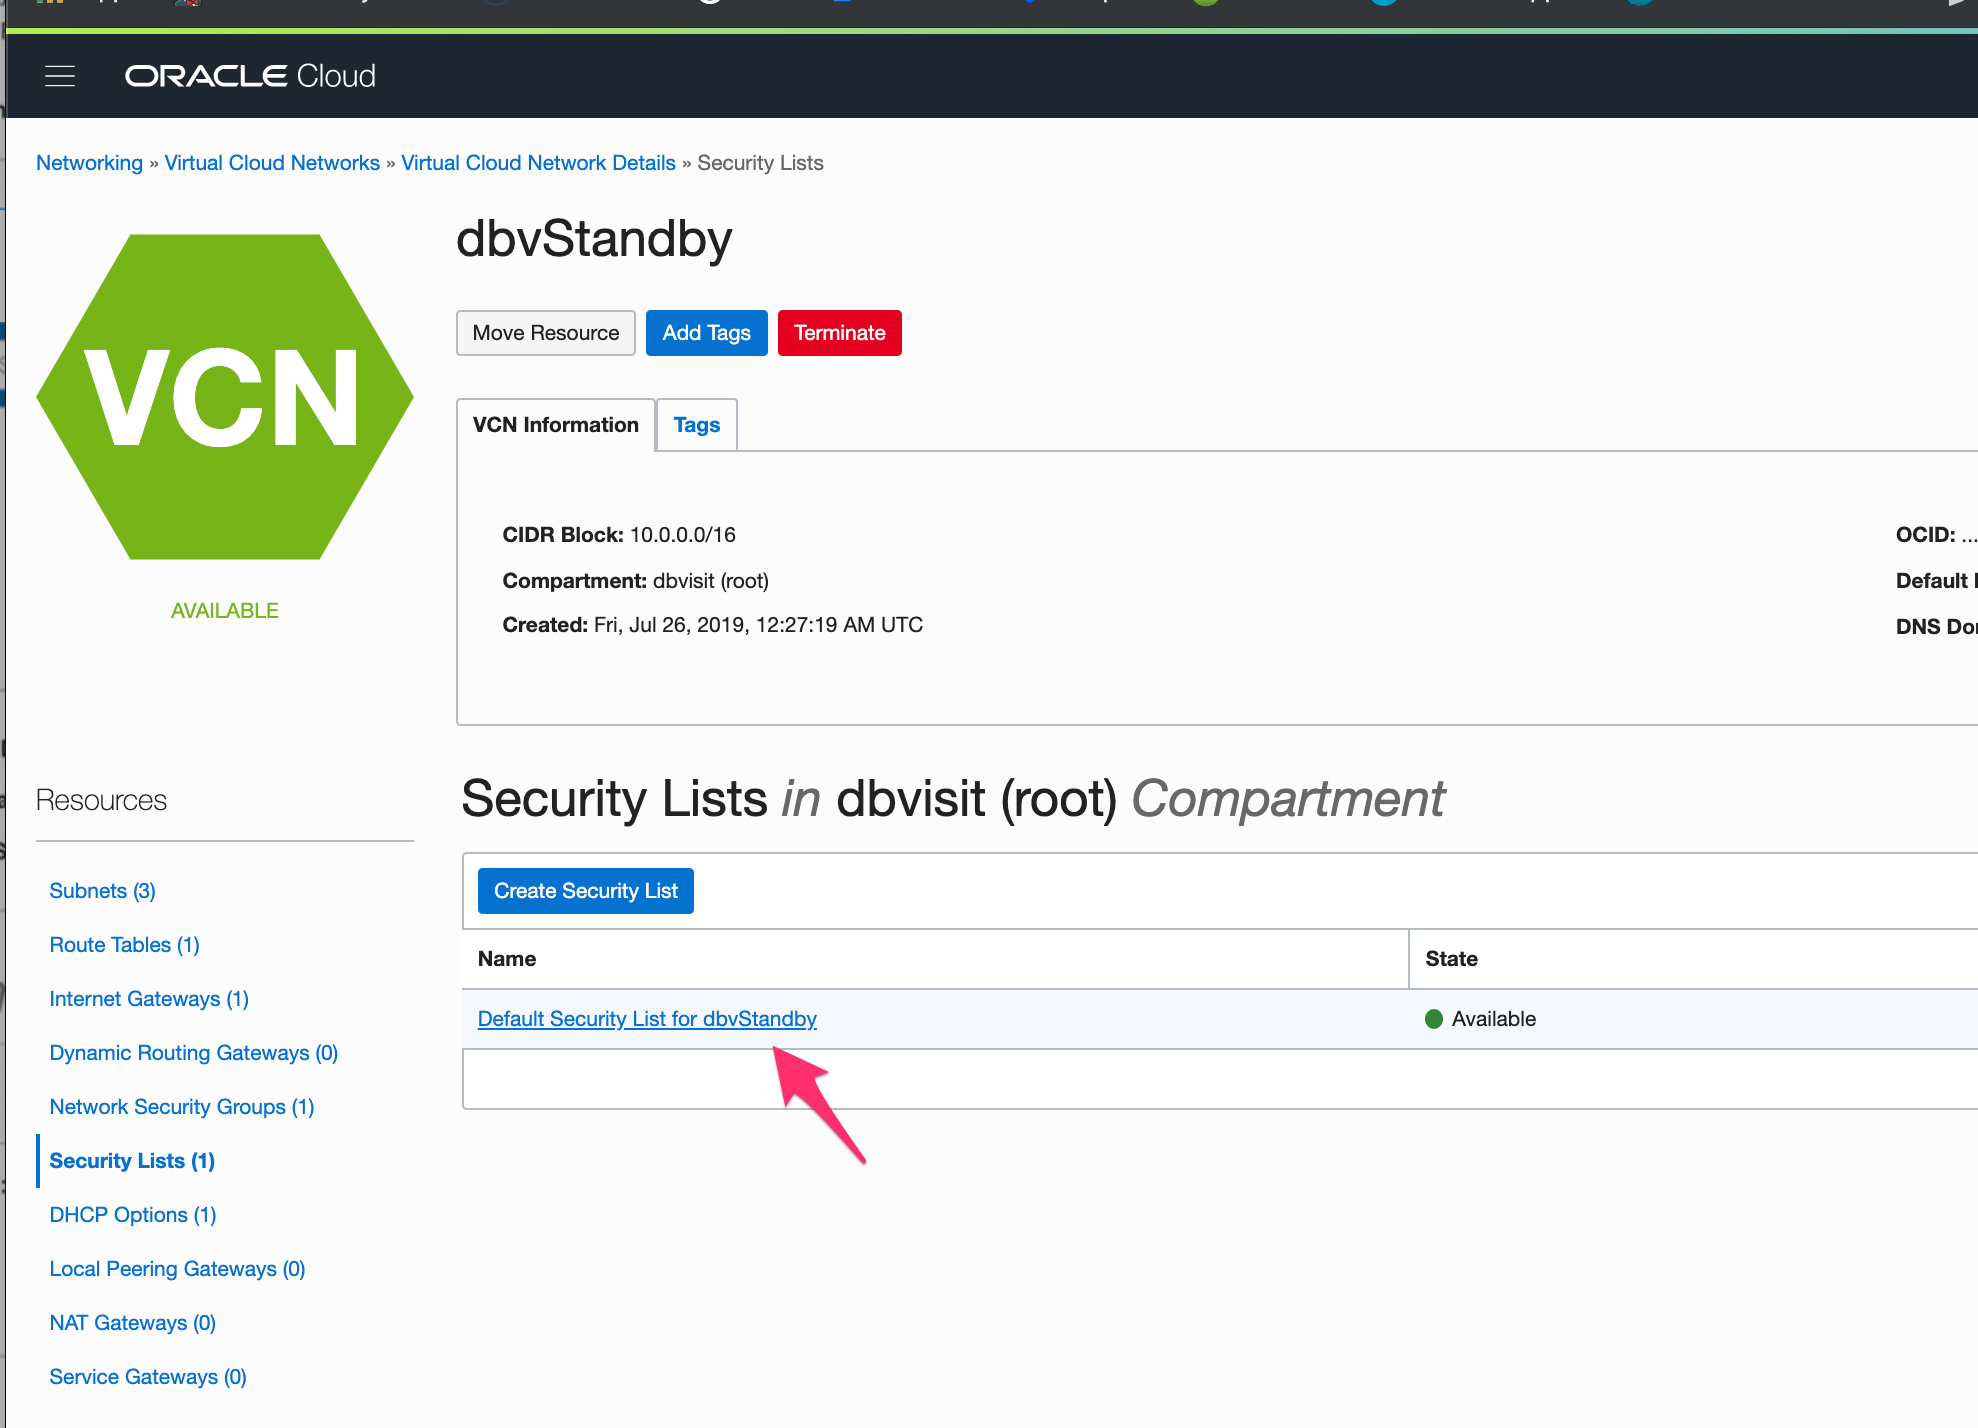Viewport: 1978px width, 1428px height.
Task: Click the green VCN hexagon icon
Action: pos(225,397)
